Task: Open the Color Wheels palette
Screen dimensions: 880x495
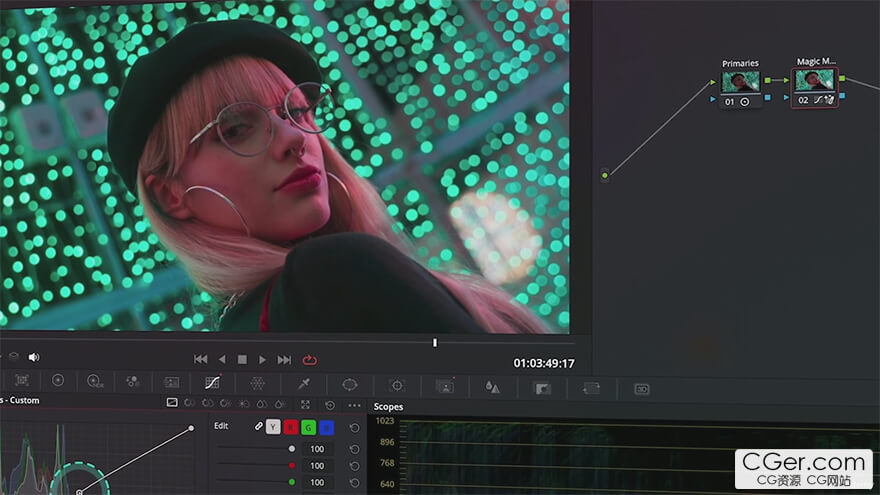Action: click(58, 381)
